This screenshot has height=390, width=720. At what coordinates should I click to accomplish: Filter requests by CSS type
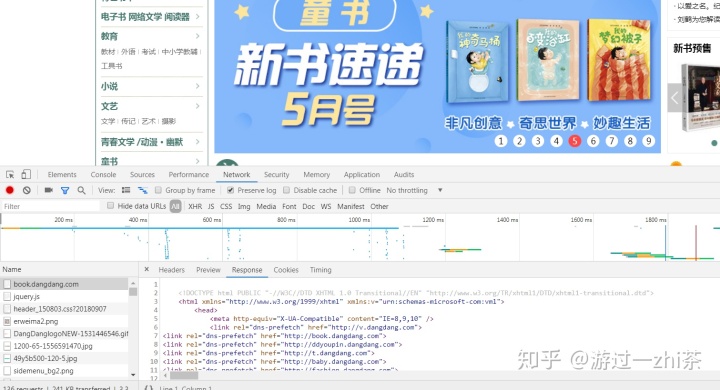coord(226,206)
